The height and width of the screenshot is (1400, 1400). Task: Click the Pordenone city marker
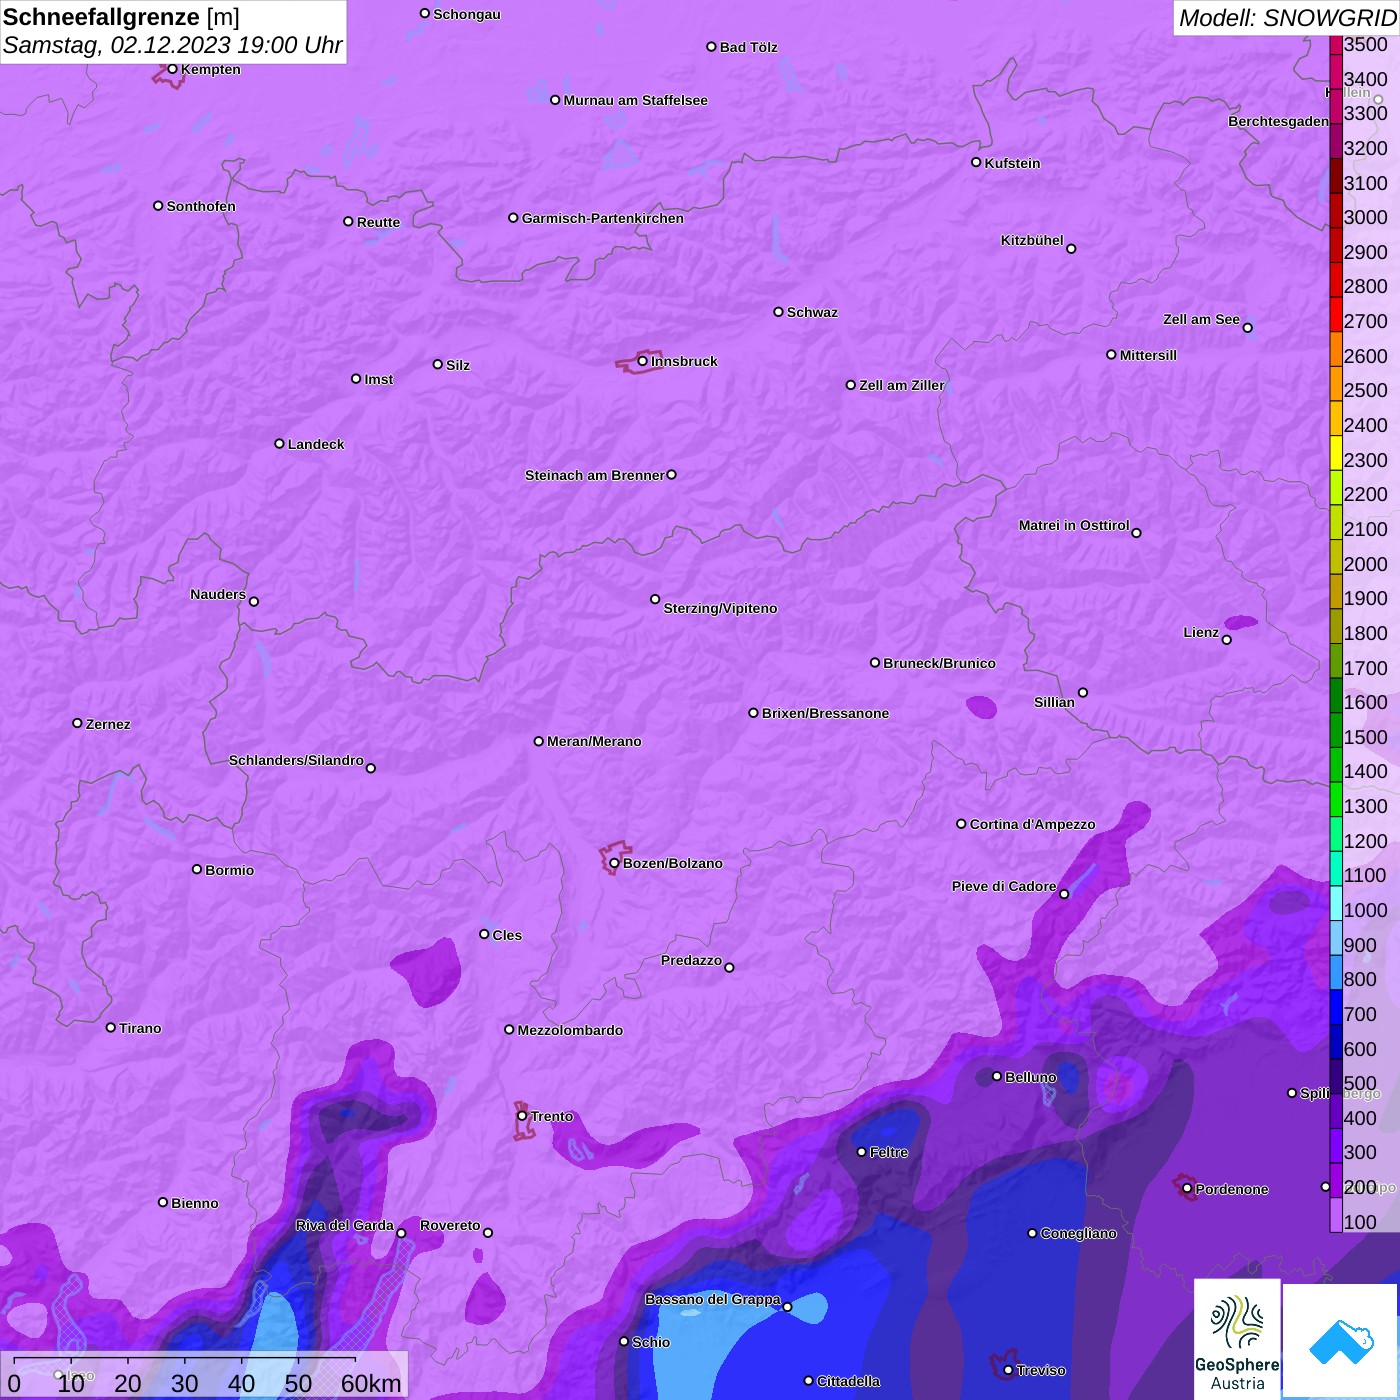pos(1187,1189)
